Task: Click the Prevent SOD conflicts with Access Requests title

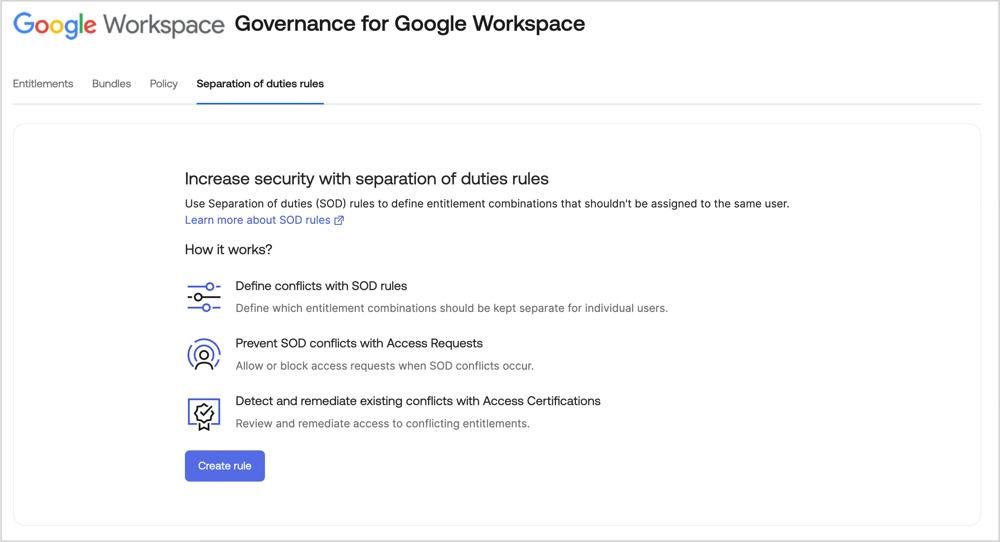Action: [359, 343]
